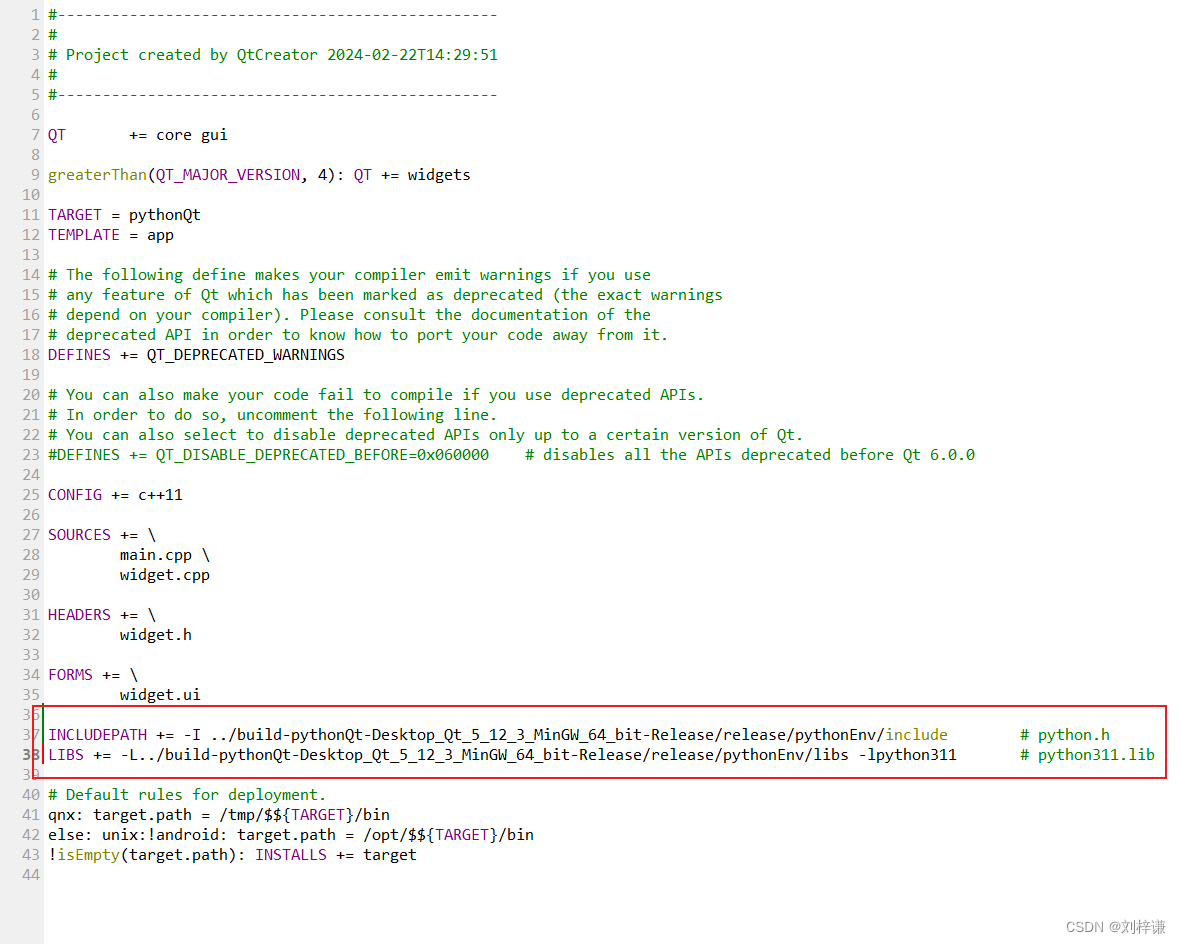Select the CONFIG += c++11 statement

point(112,494)
